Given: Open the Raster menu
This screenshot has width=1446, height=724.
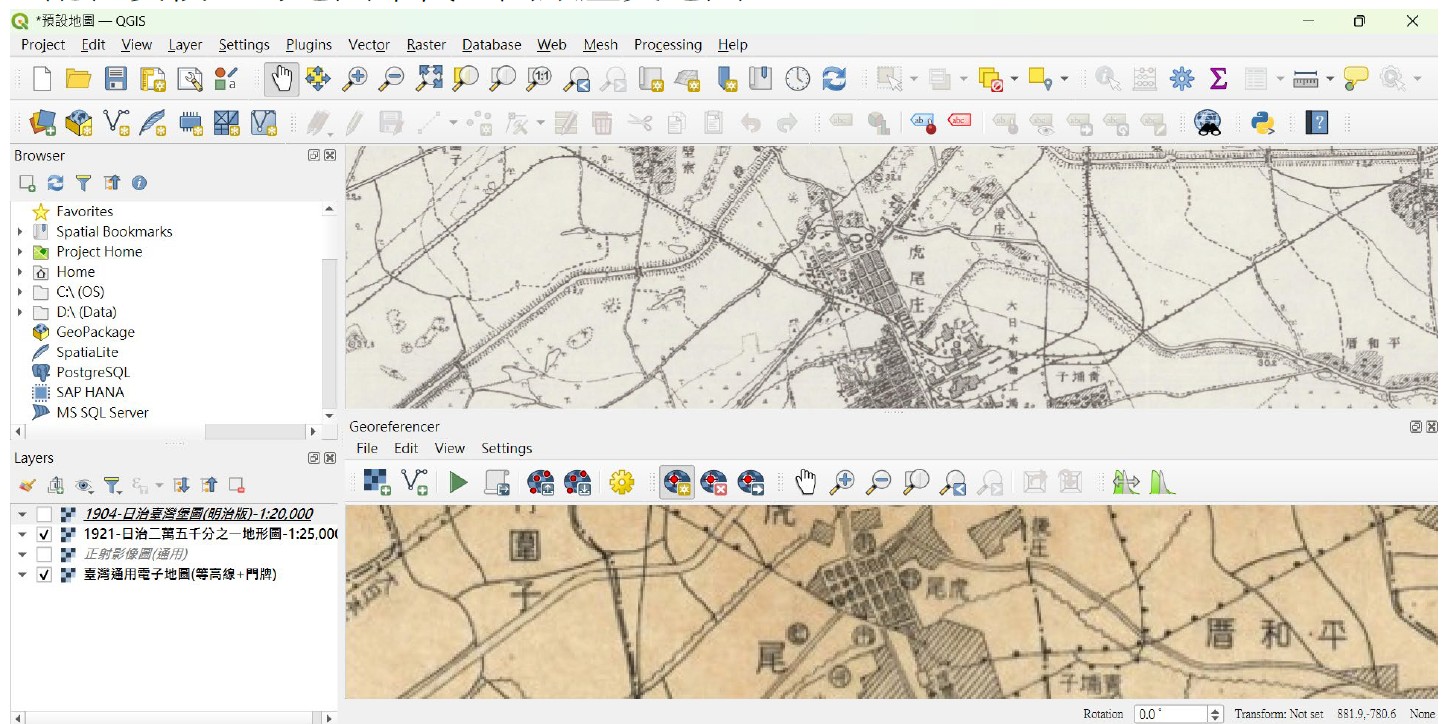Looking at the screenshot, I should click(x=426, y=44).
